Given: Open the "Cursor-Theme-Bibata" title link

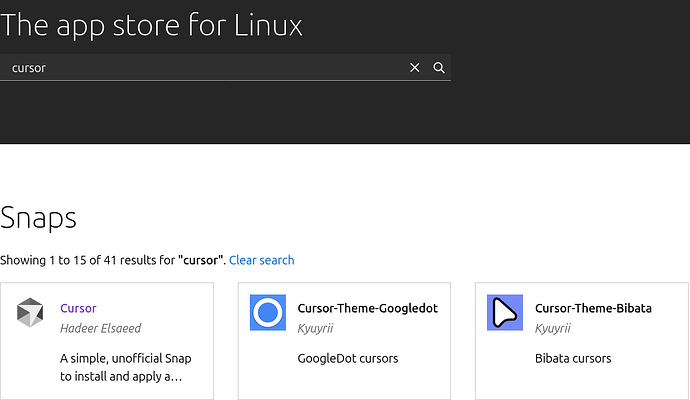Looking at the screenshot, I should pyautogui.click(x=593, y=308).
